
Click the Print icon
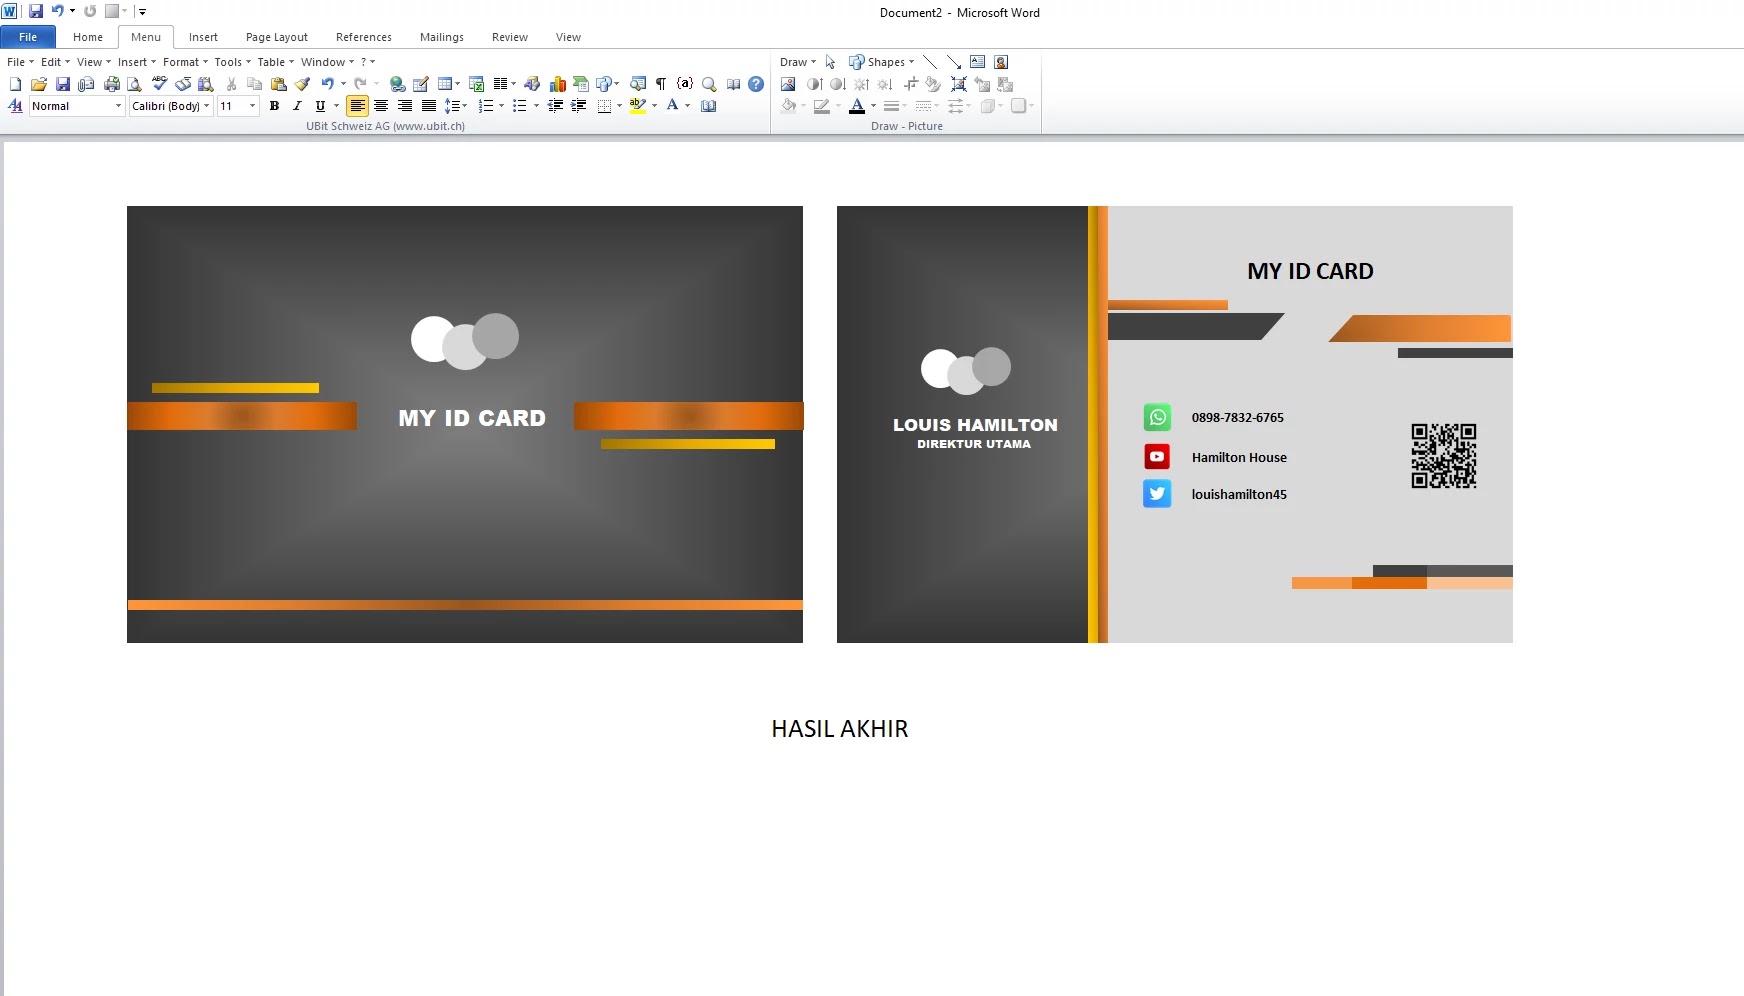point(112,84)
